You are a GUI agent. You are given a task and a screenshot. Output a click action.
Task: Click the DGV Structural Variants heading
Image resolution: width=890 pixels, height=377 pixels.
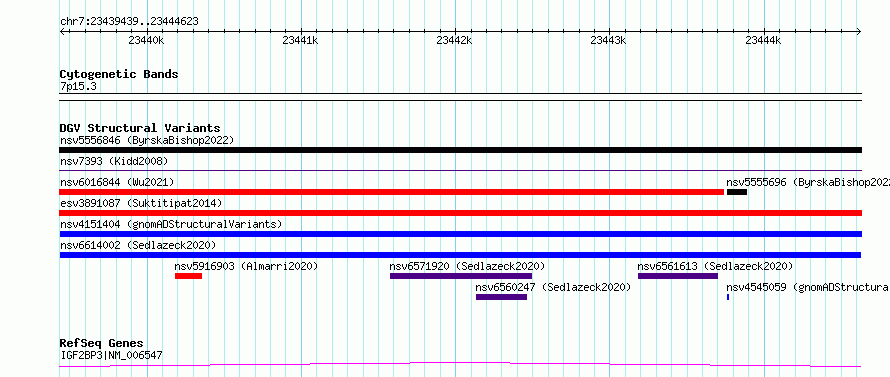tap(140, 128)
